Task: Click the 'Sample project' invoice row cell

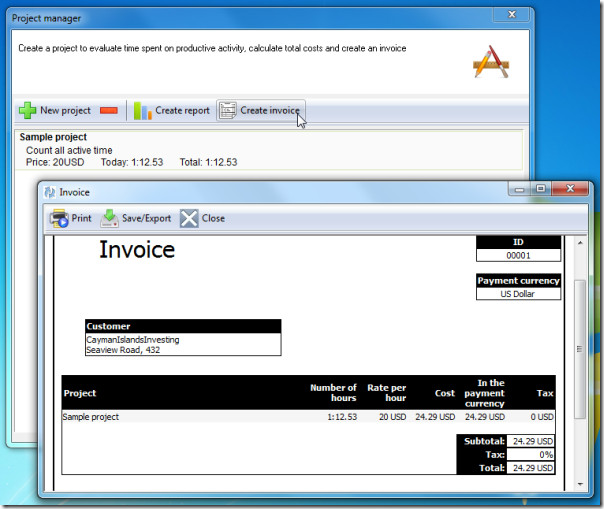Action: click(x=91, y=417)
